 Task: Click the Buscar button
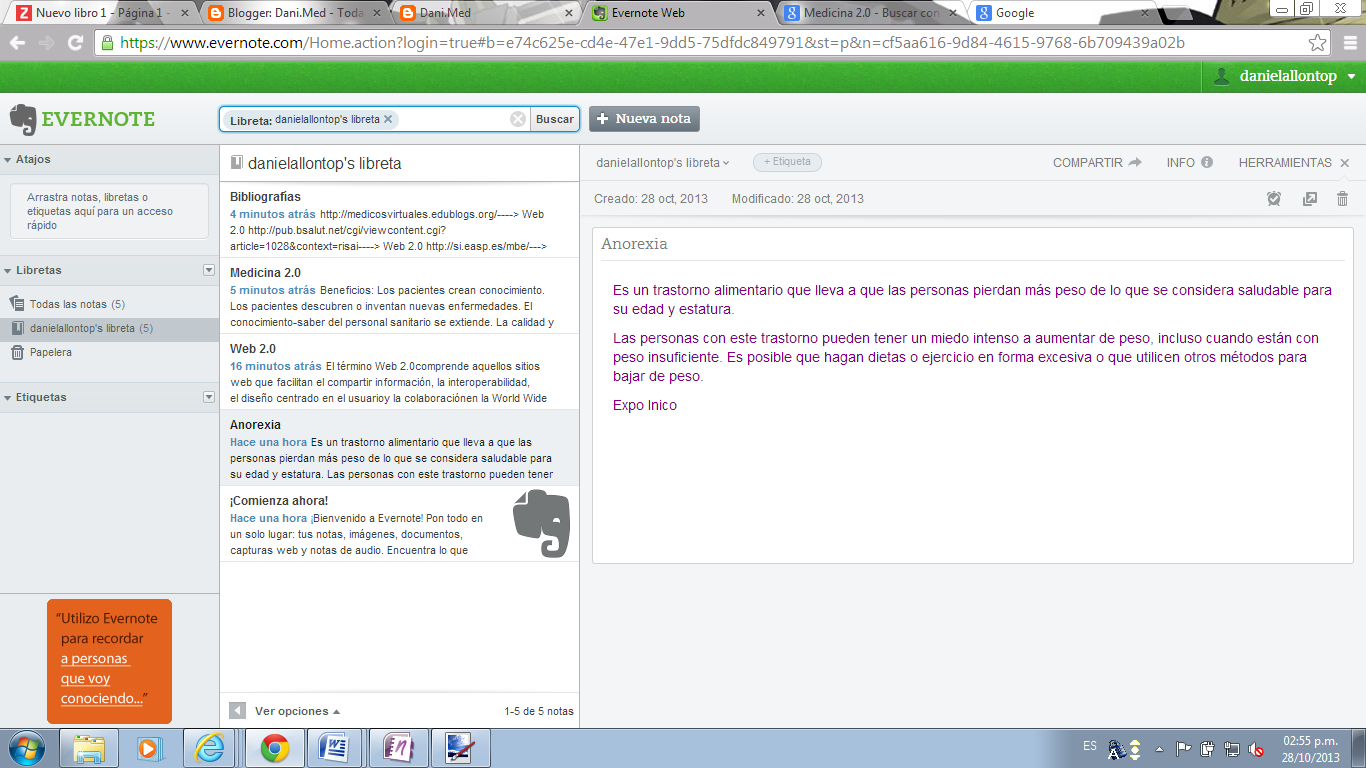(x=555, y=119)
